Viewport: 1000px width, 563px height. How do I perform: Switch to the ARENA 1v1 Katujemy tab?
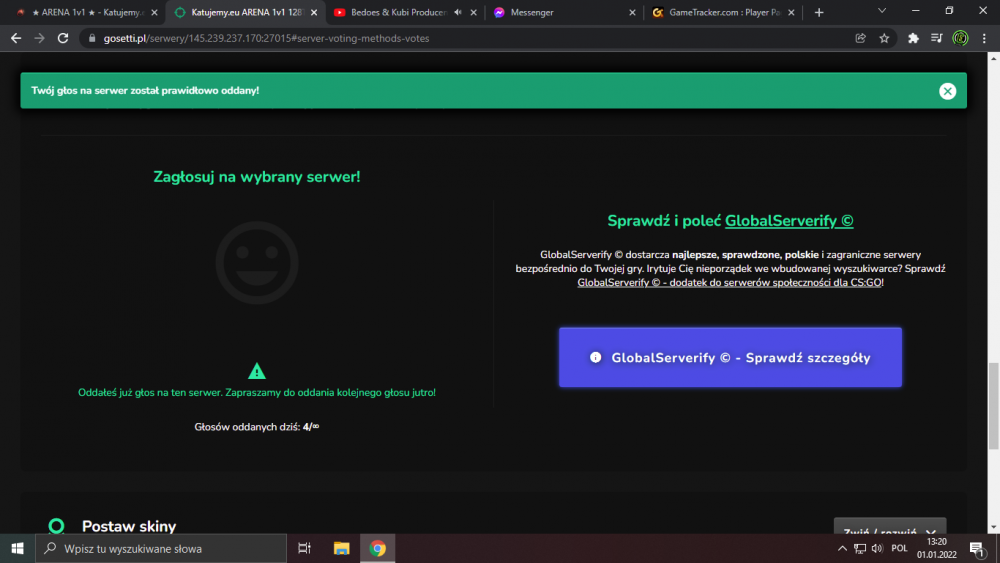[86, 12]
